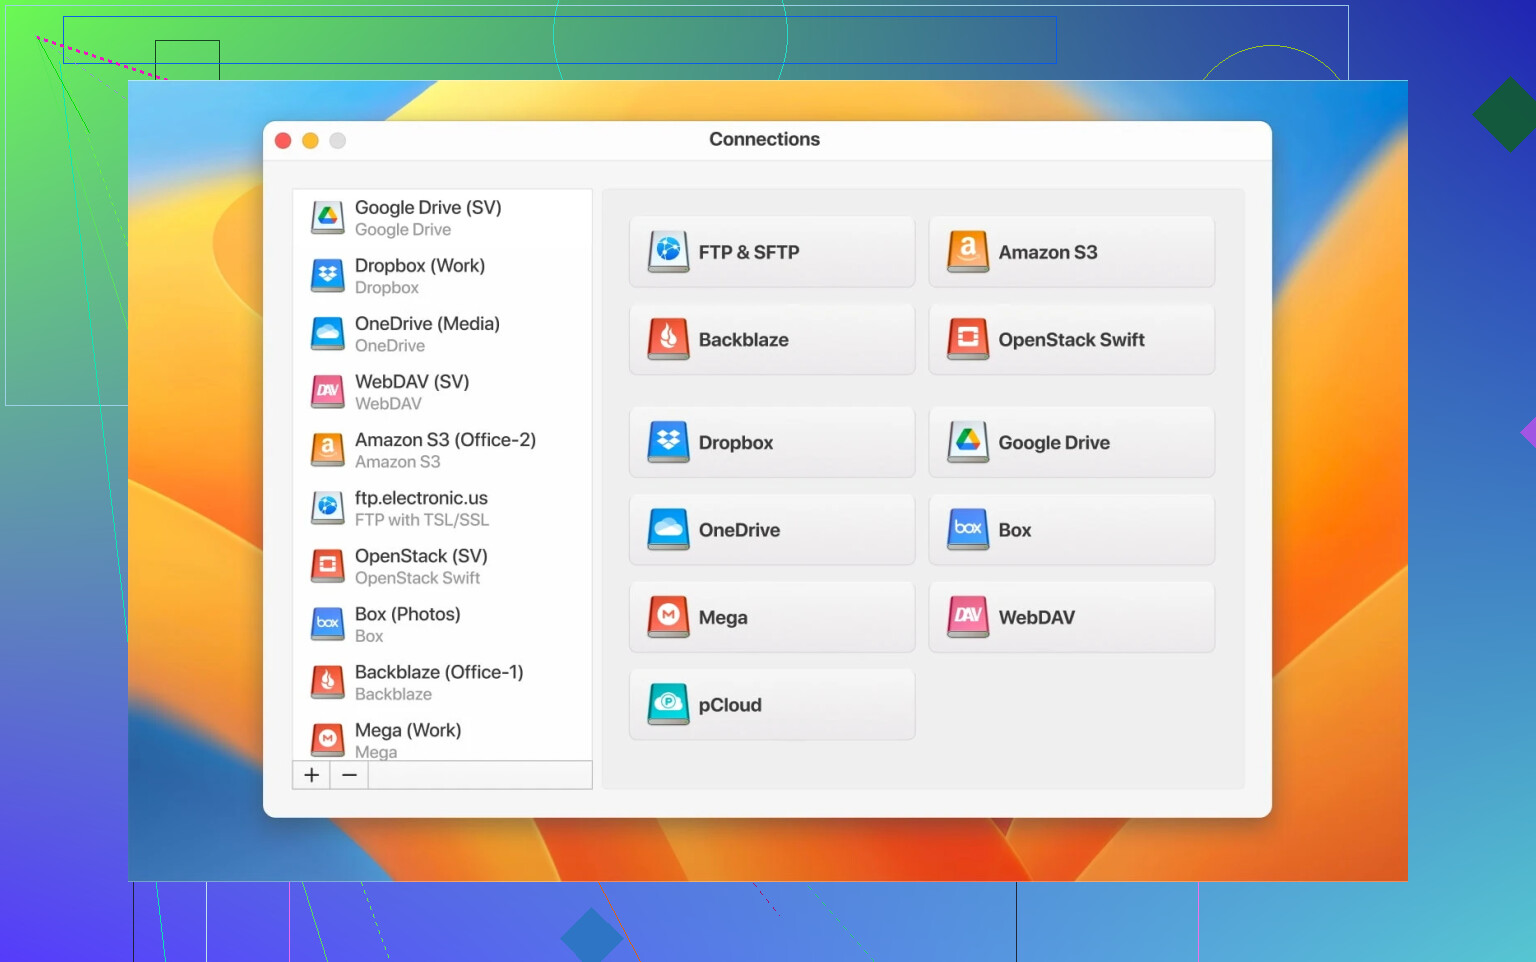Start a new Dropbox connection
Viewport: 1536px width, 962px height.
(772, 442)
